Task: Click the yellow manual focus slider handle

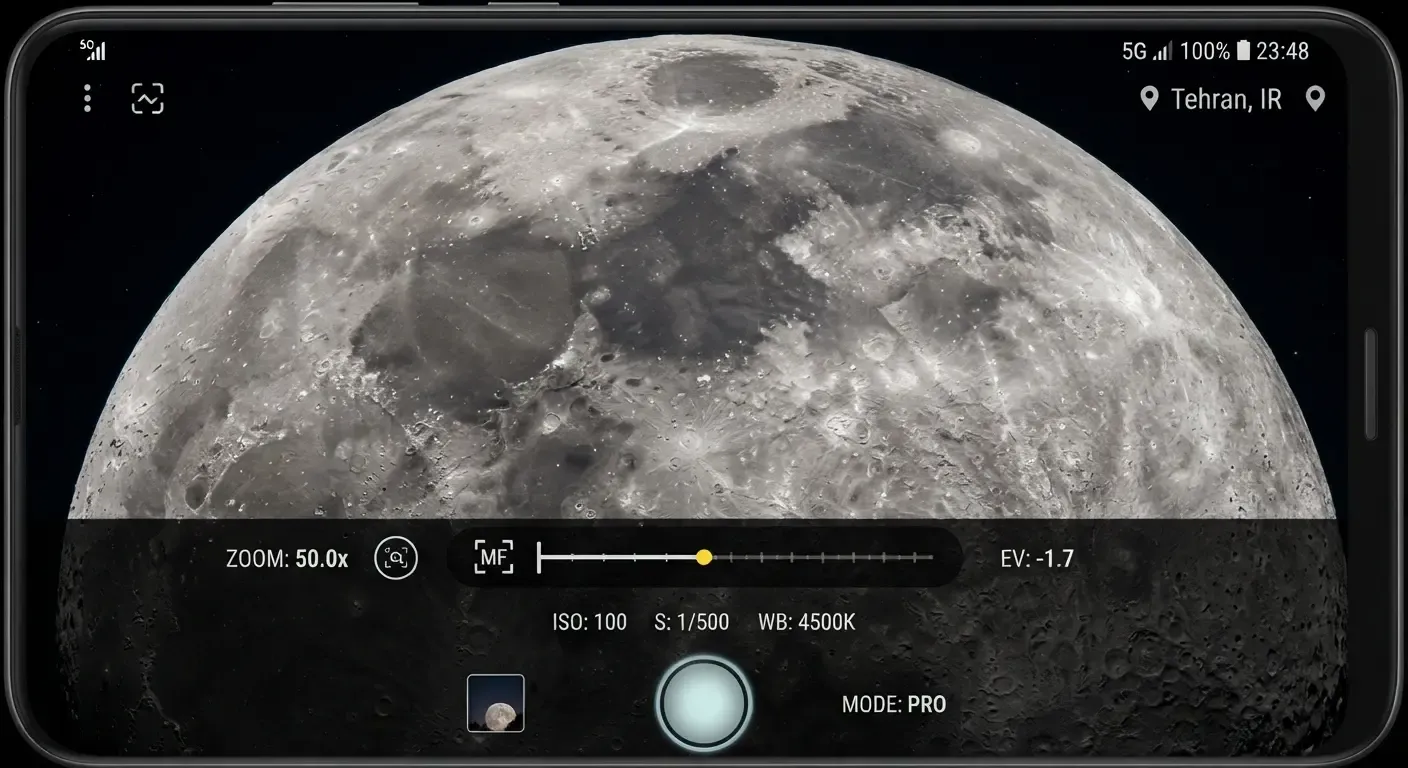Action: (704, 557)
